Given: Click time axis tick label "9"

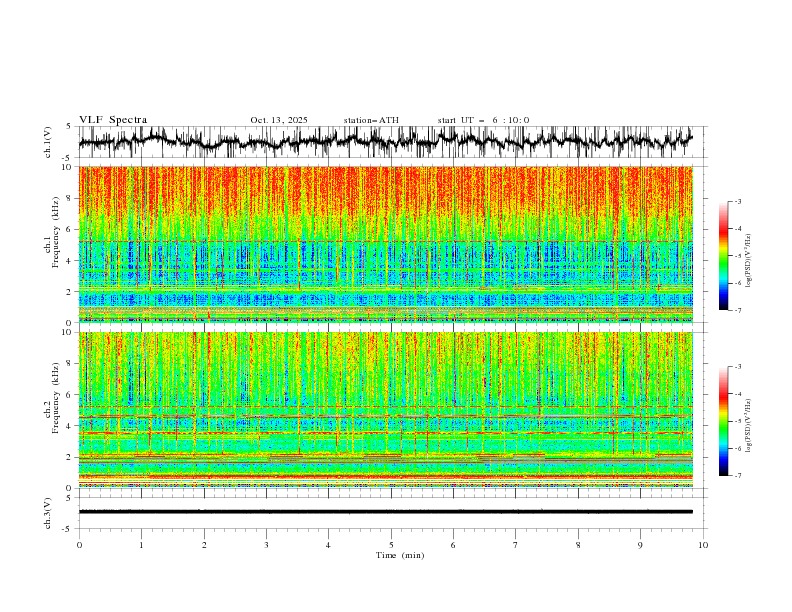Looking at the screenshot, I should tap(640, 545).
